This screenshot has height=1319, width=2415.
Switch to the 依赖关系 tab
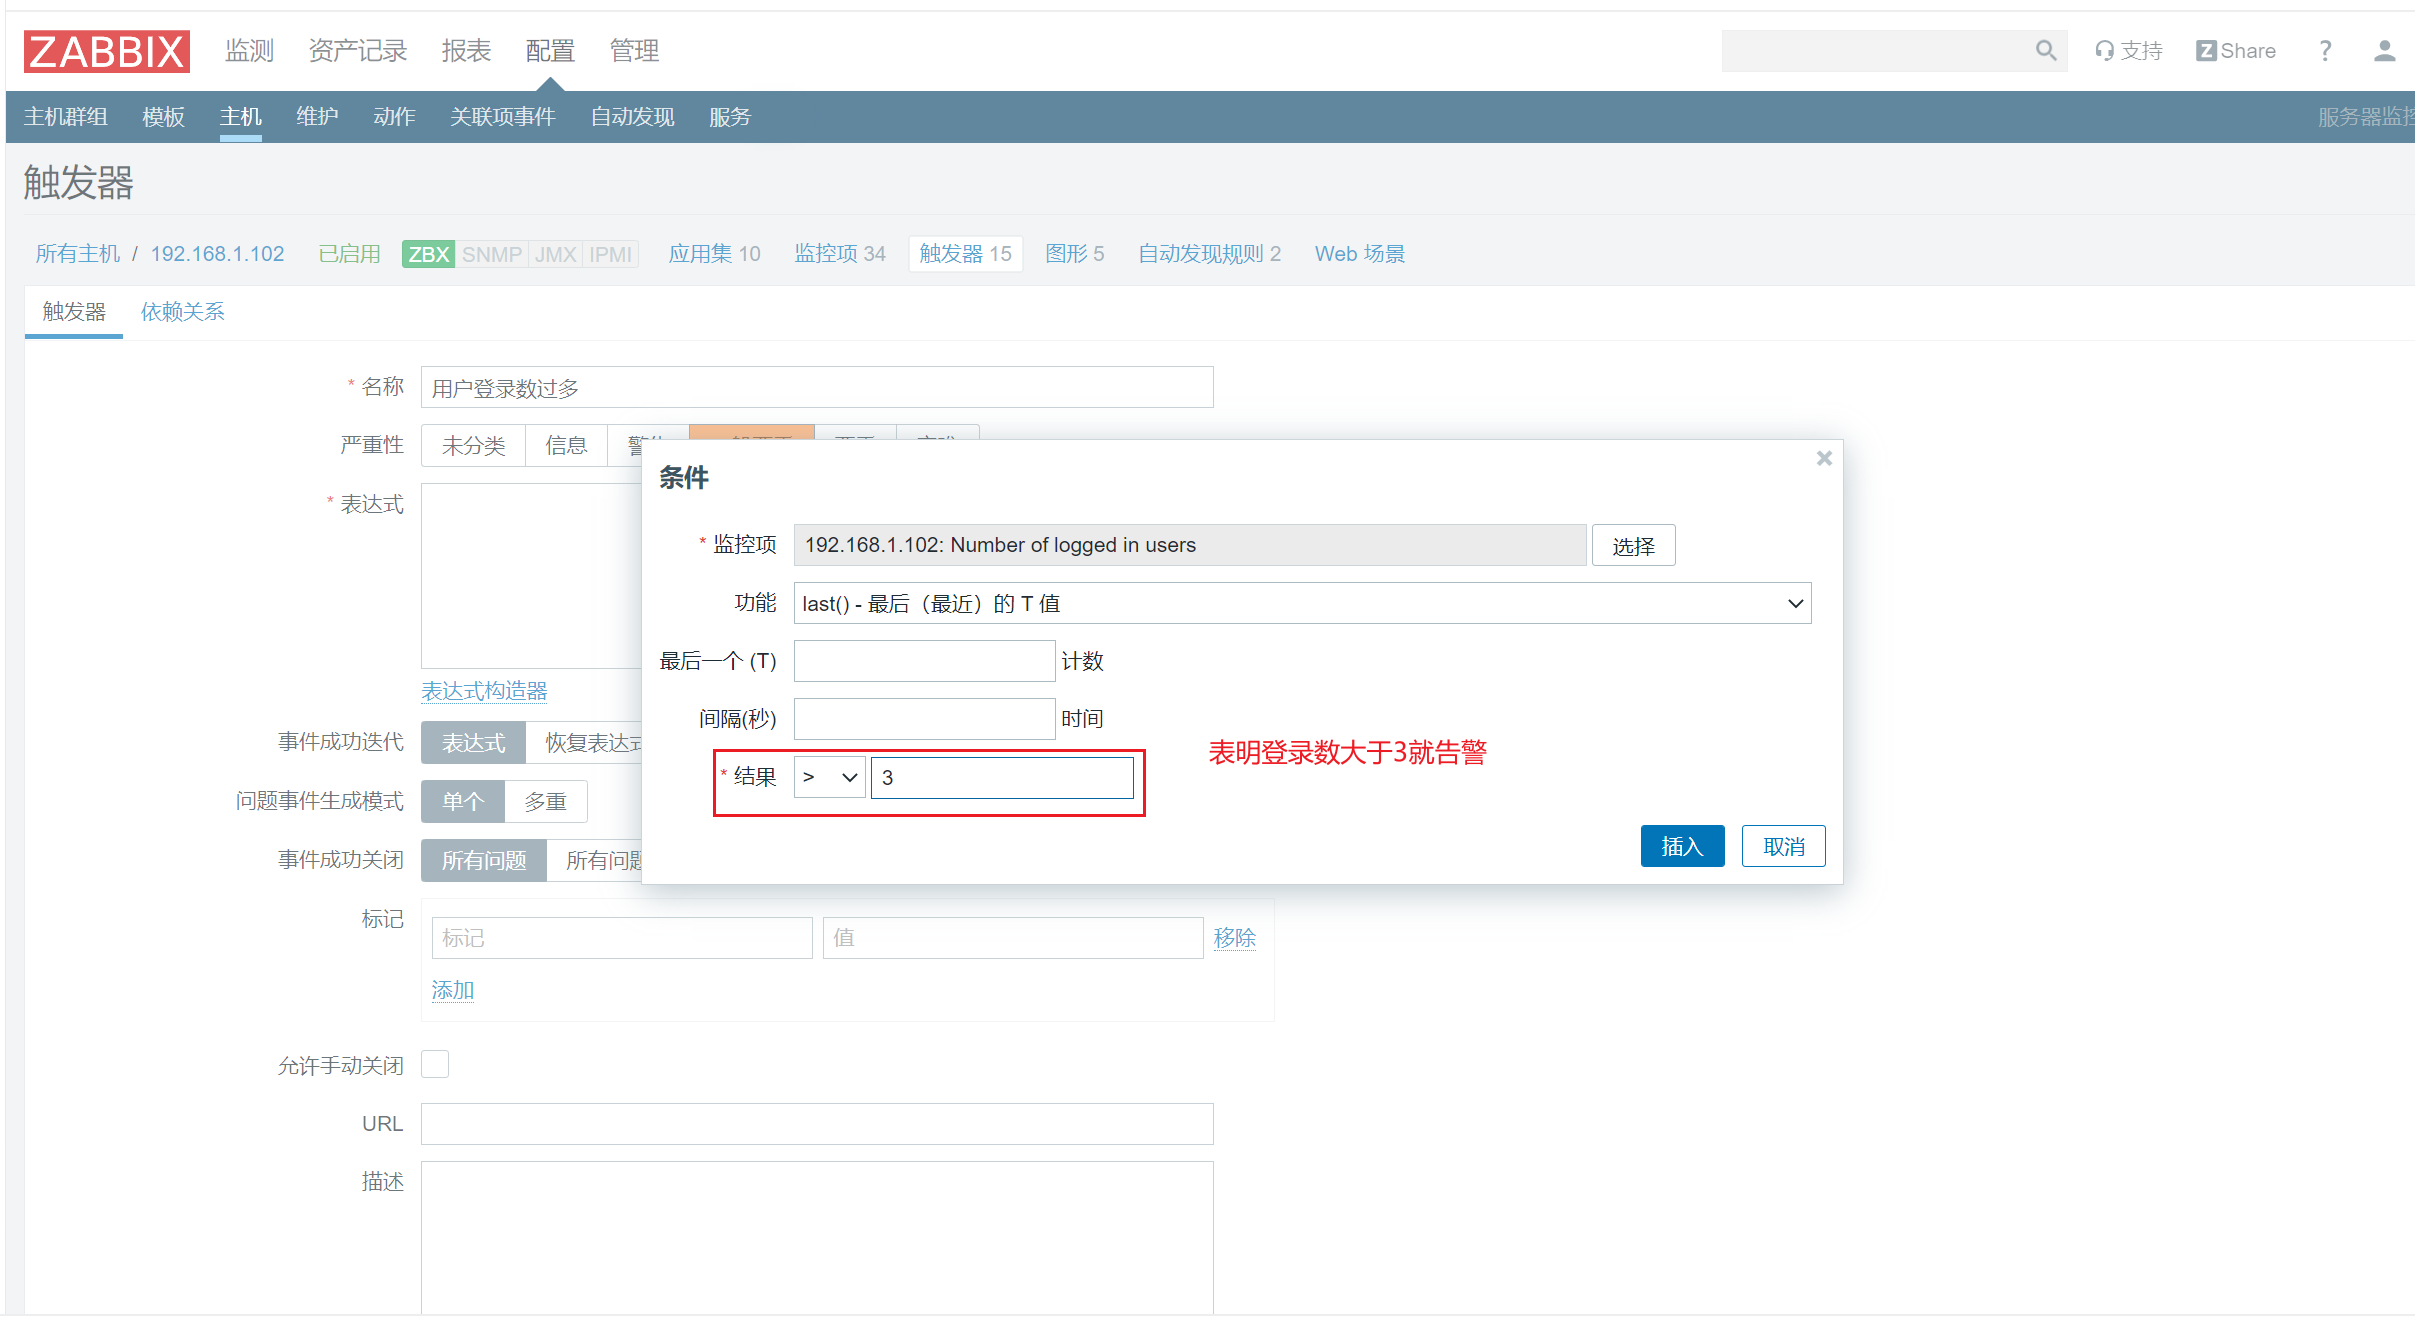pos(182,312)
